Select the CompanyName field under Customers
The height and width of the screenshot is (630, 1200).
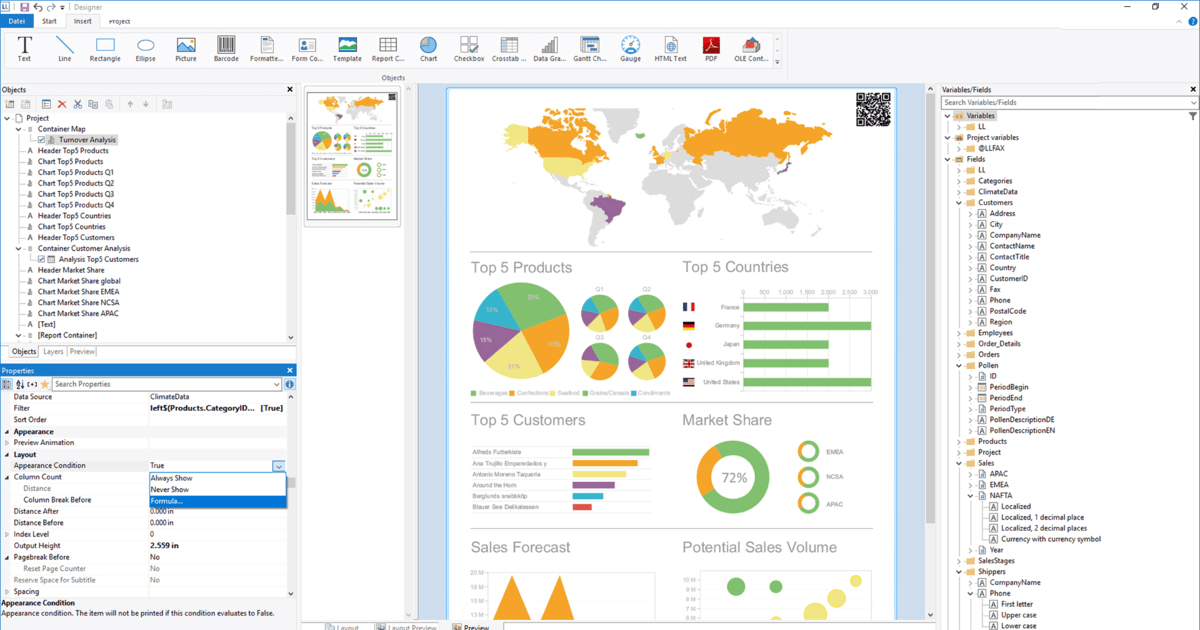point(1014,235)
